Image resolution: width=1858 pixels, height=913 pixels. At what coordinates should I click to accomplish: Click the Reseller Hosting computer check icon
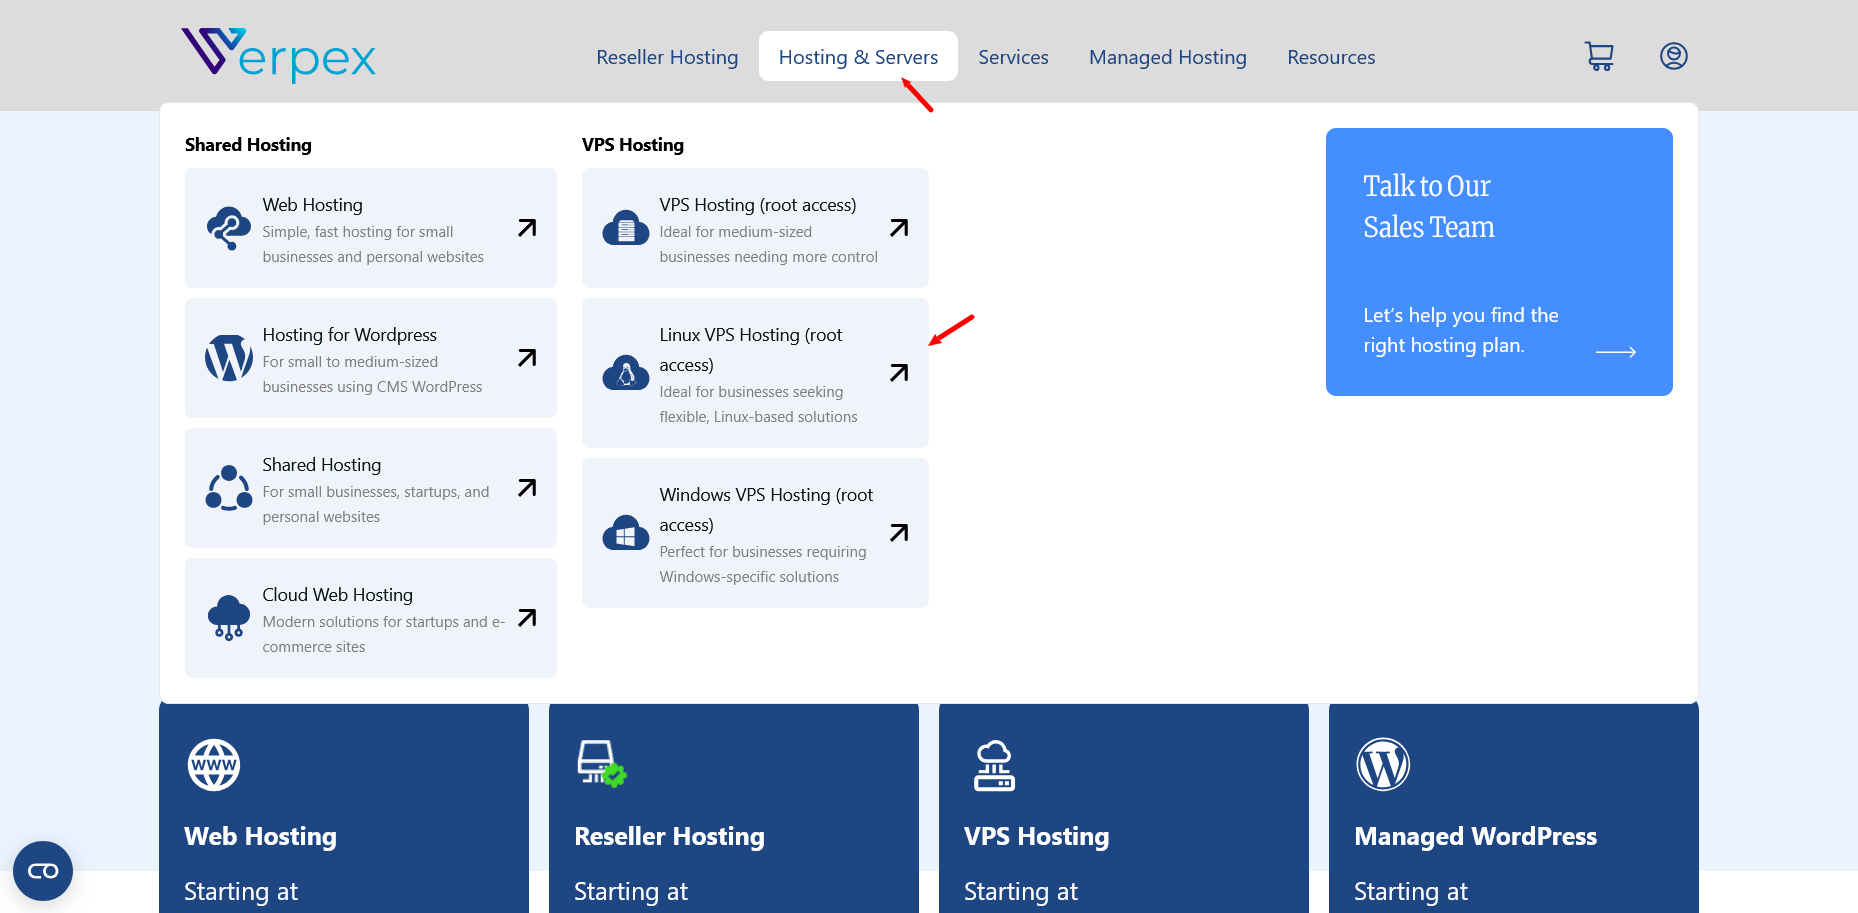[x=601, y=764]
